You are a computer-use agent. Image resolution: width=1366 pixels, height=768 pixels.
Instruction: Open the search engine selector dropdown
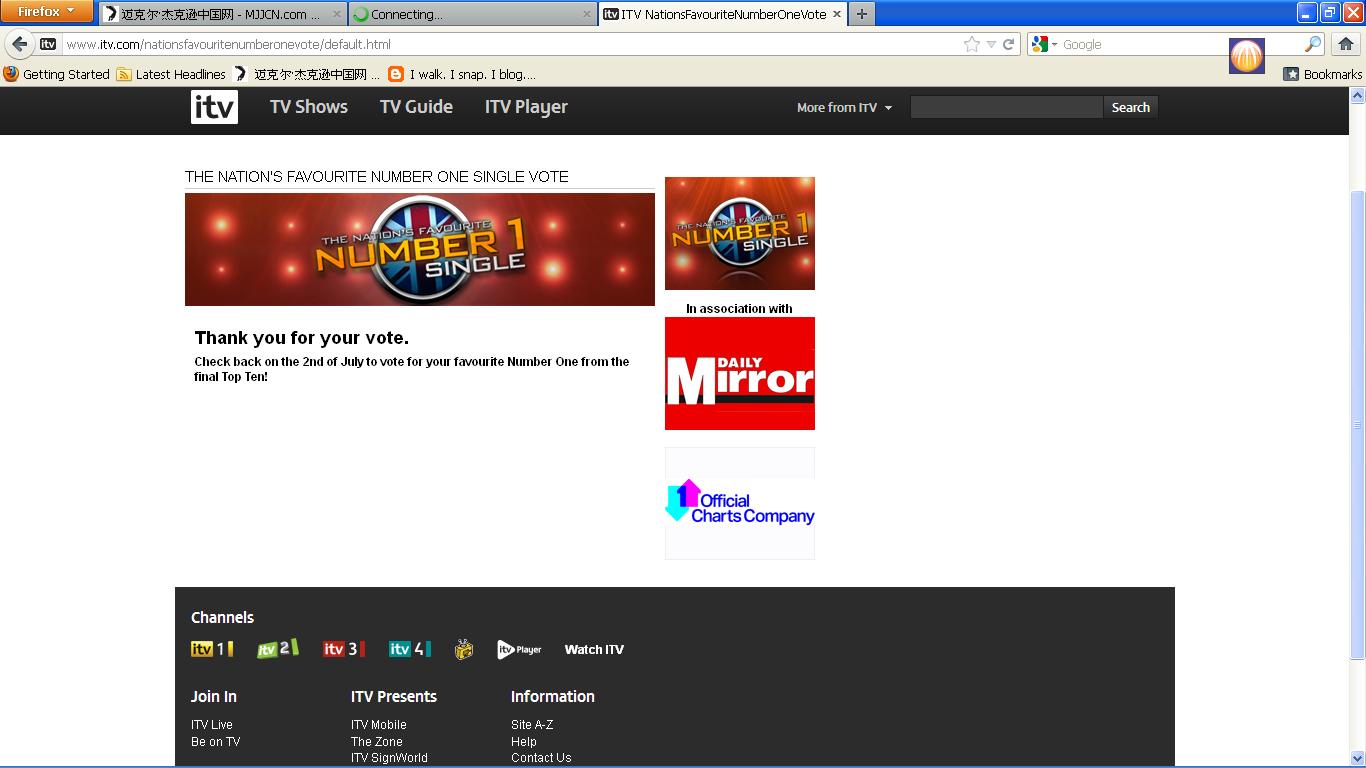pos(1045,44)
